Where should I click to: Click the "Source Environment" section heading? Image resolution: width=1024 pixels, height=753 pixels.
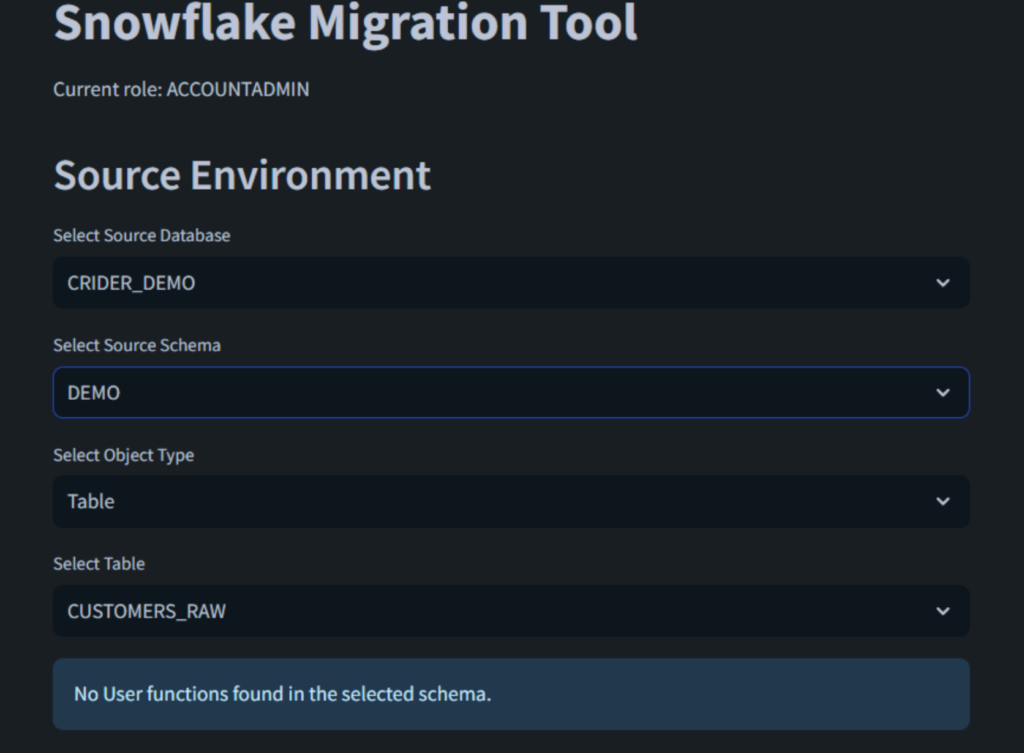[x=242, y=175]
